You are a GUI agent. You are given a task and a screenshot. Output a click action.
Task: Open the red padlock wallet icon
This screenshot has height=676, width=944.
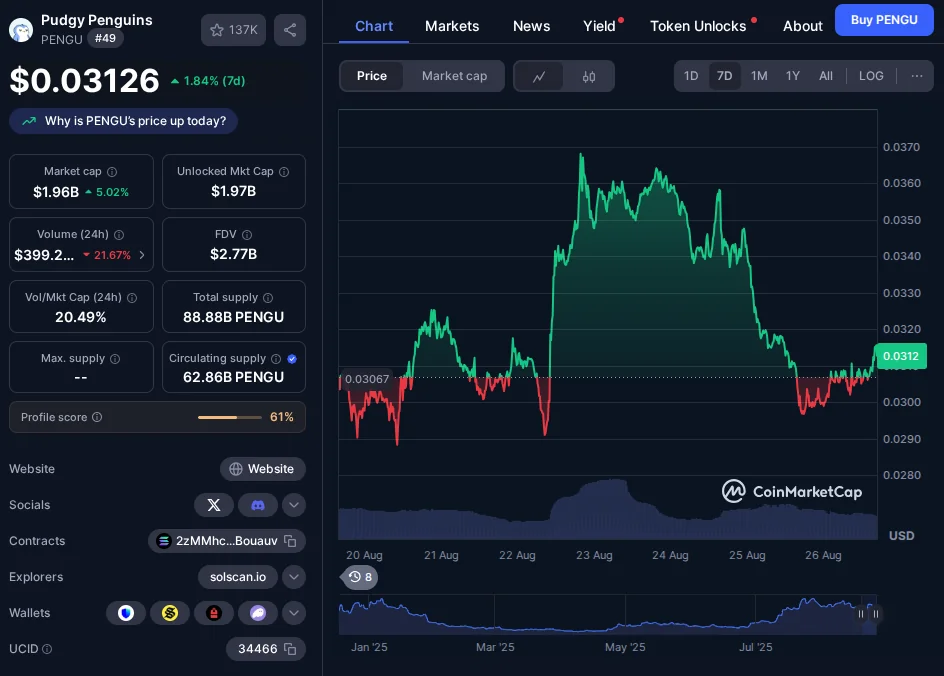coord(214,613)
